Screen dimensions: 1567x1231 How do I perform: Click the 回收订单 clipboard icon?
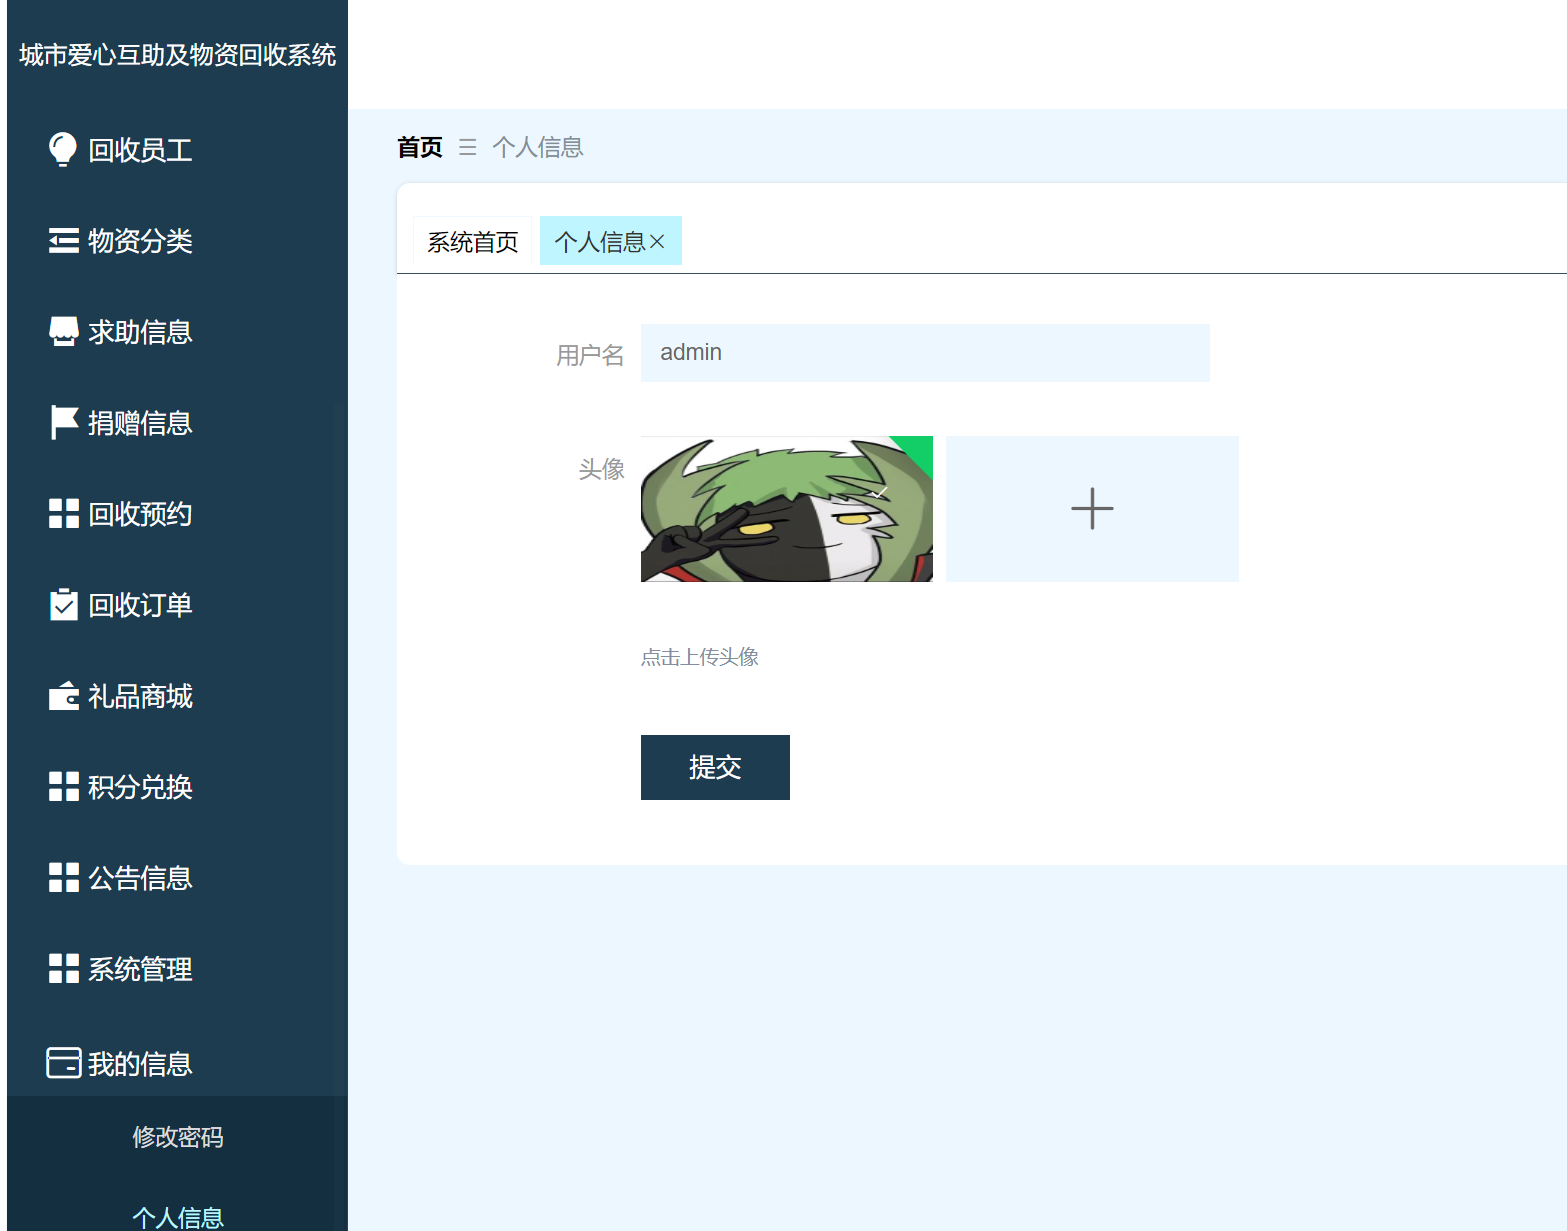pos(62,604)
